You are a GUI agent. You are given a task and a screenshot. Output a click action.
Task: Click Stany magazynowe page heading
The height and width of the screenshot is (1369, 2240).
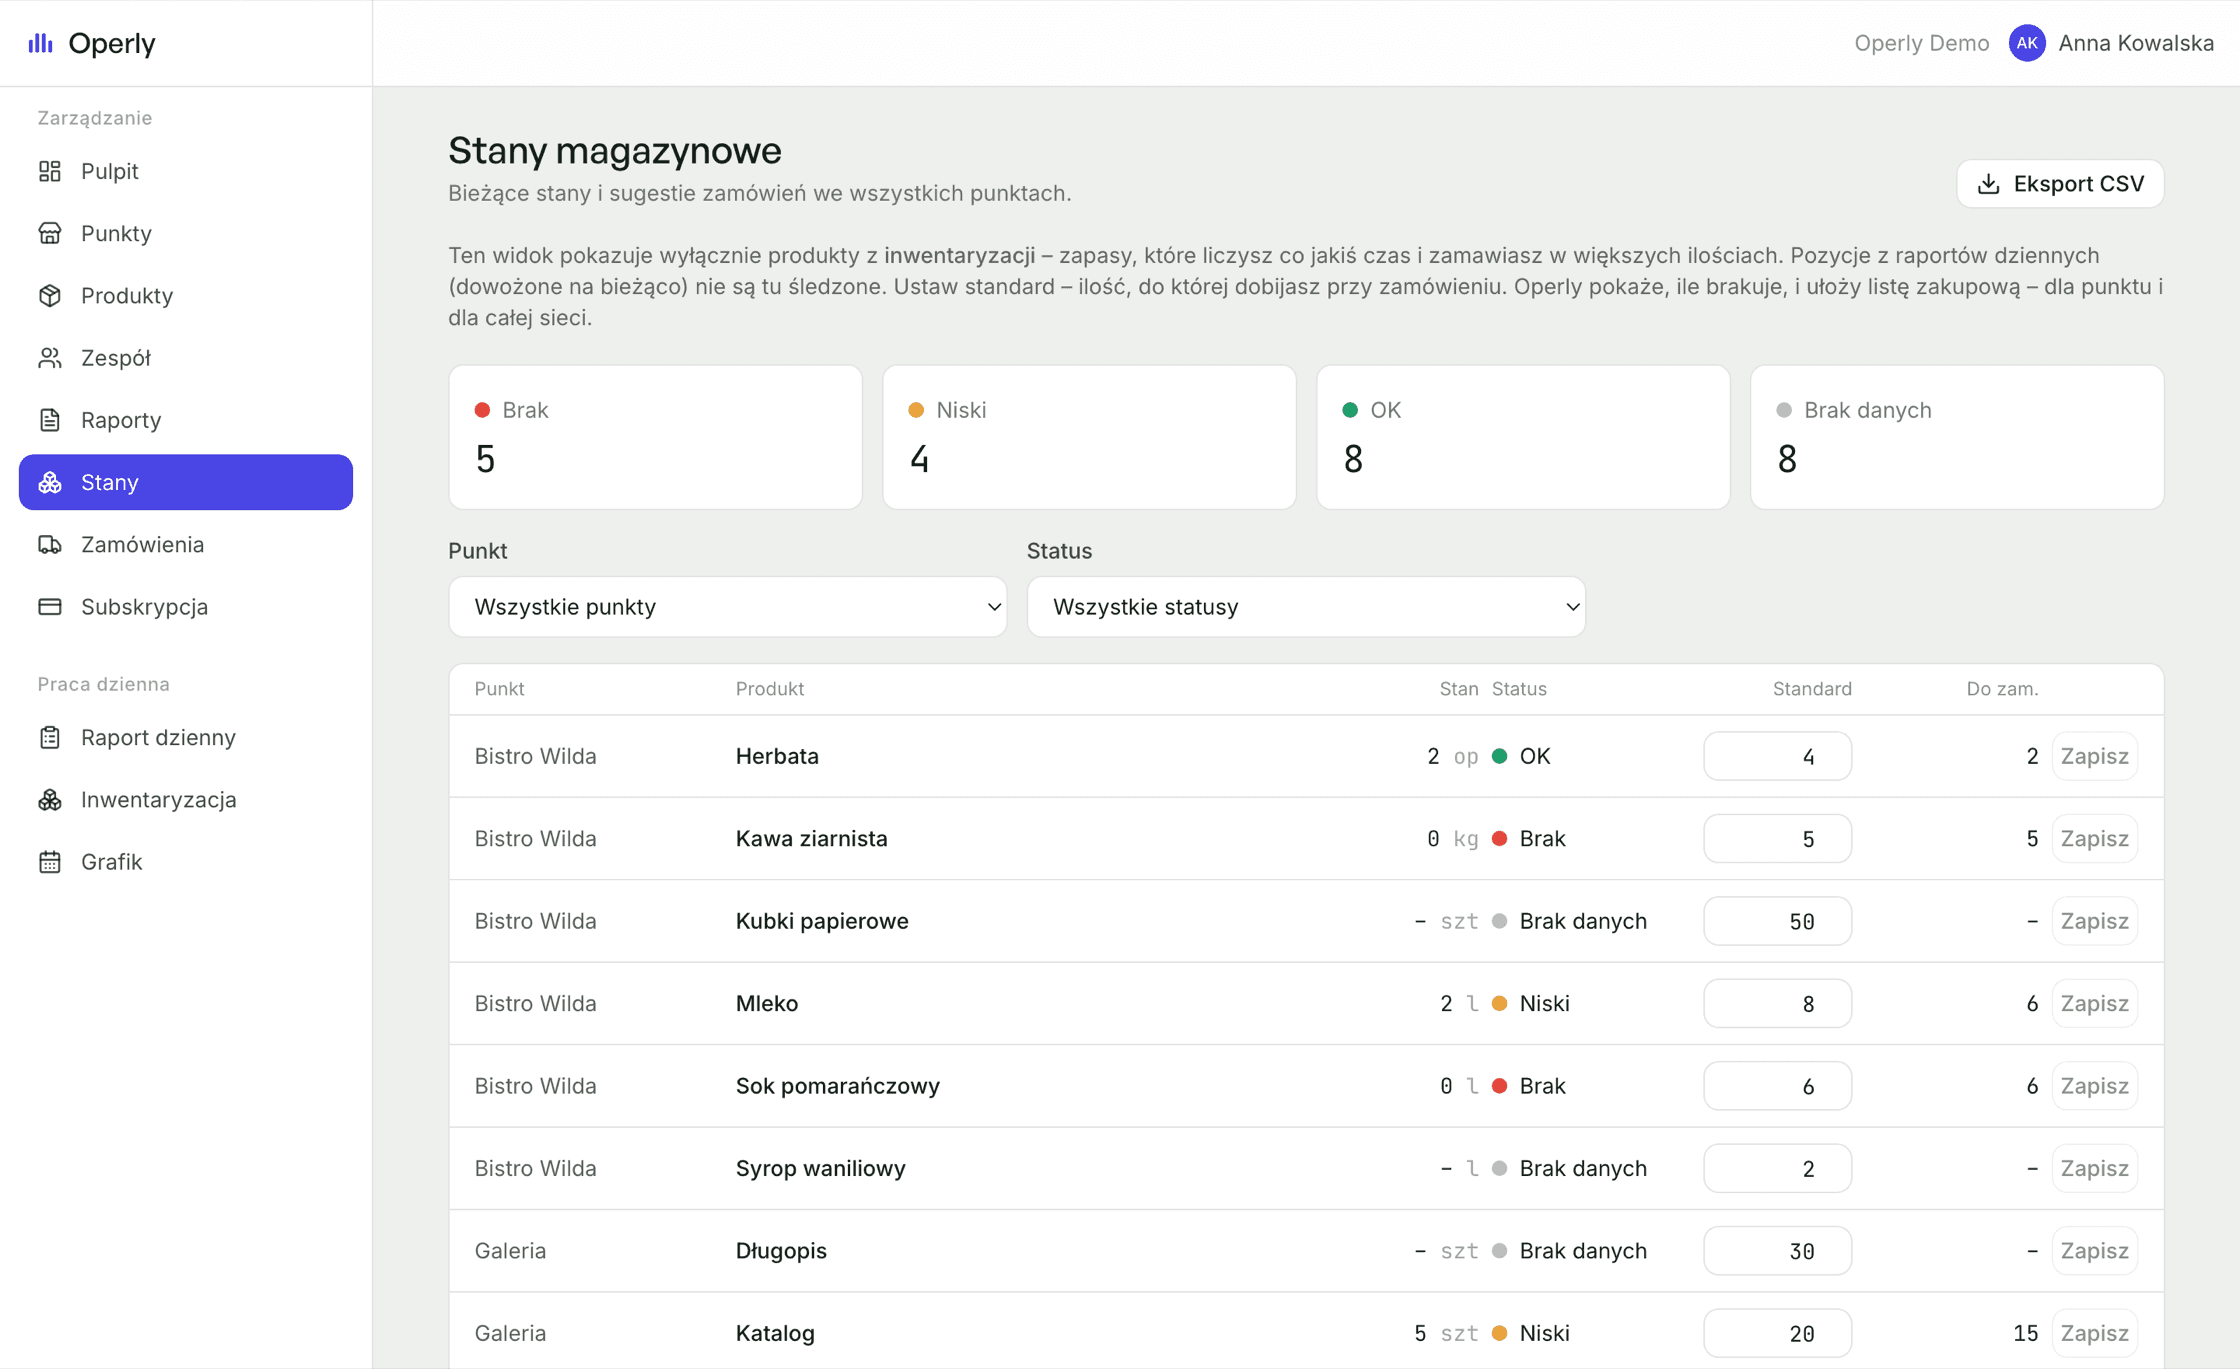614,150
